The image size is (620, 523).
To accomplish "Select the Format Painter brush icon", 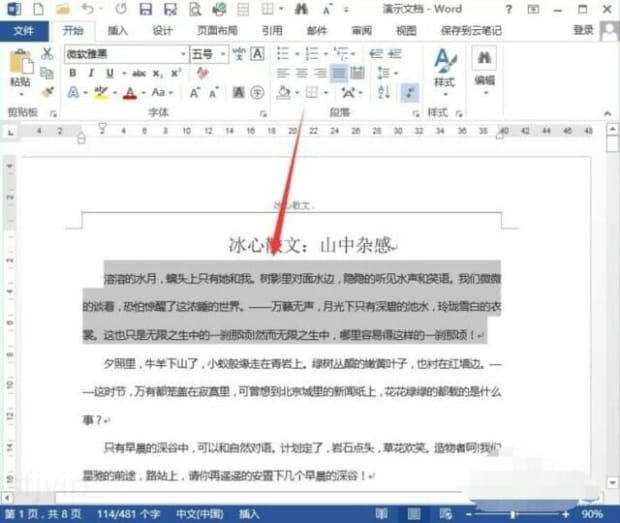I will click(x=47, y=93).
